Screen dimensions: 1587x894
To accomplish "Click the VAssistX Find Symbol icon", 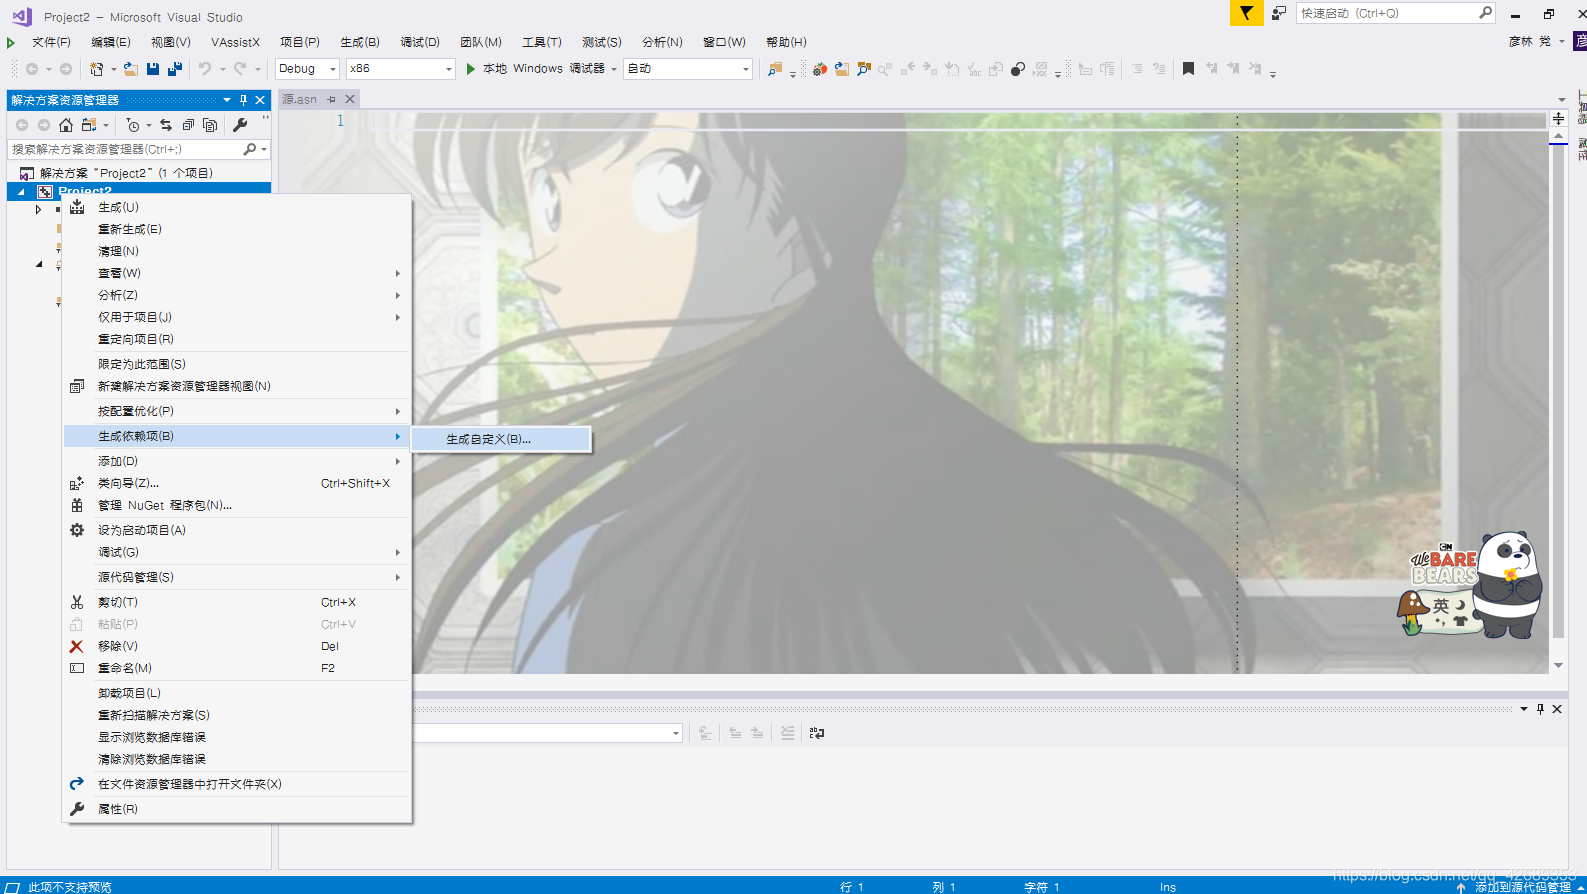I will [864, 69].
